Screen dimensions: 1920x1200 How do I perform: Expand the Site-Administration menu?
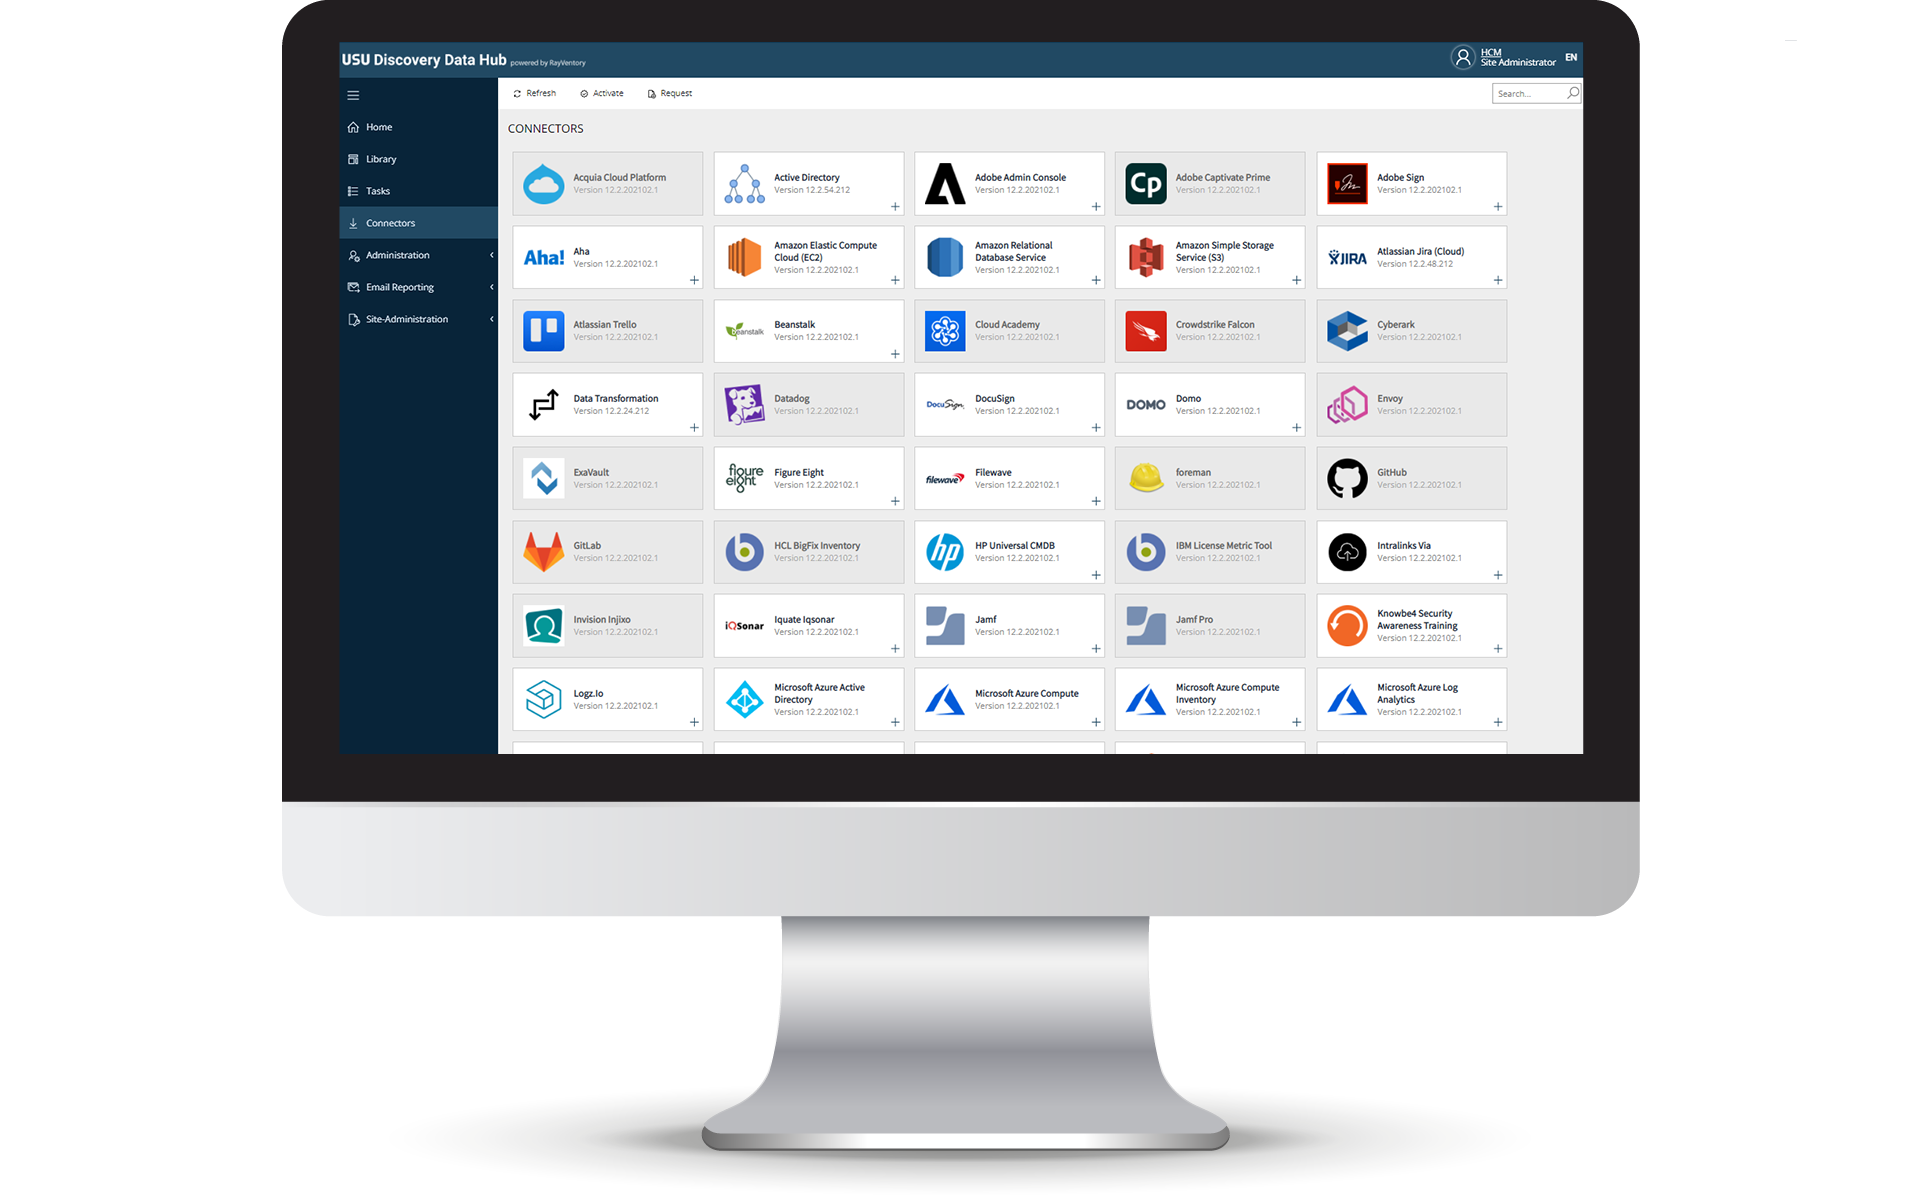[x=493, y=318]
